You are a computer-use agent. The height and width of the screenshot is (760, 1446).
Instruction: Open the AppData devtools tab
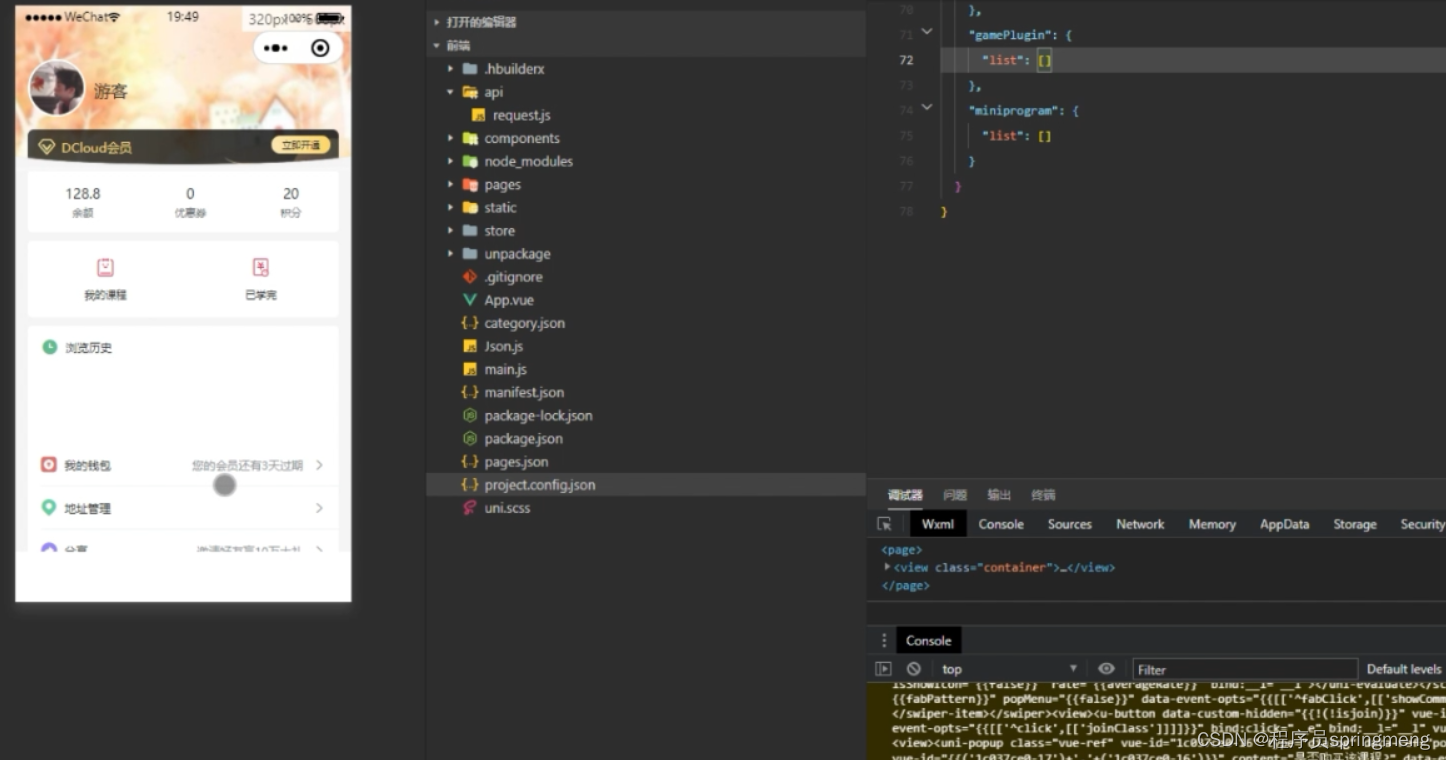click(x=1284, y=524)
